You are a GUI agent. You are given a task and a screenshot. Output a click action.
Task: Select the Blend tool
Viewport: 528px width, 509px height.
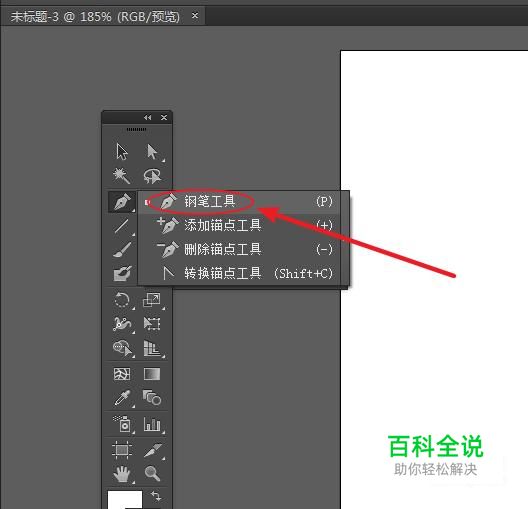click(x=152, y=398)
